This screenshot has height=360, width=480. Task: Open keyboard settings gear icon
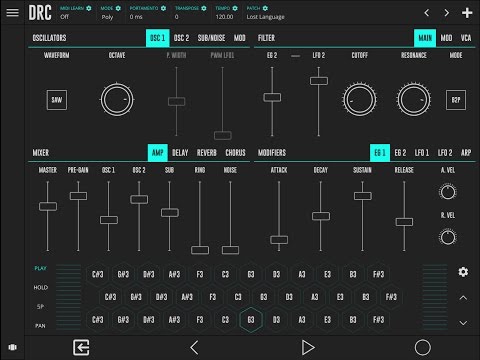(x=463, y=272)
